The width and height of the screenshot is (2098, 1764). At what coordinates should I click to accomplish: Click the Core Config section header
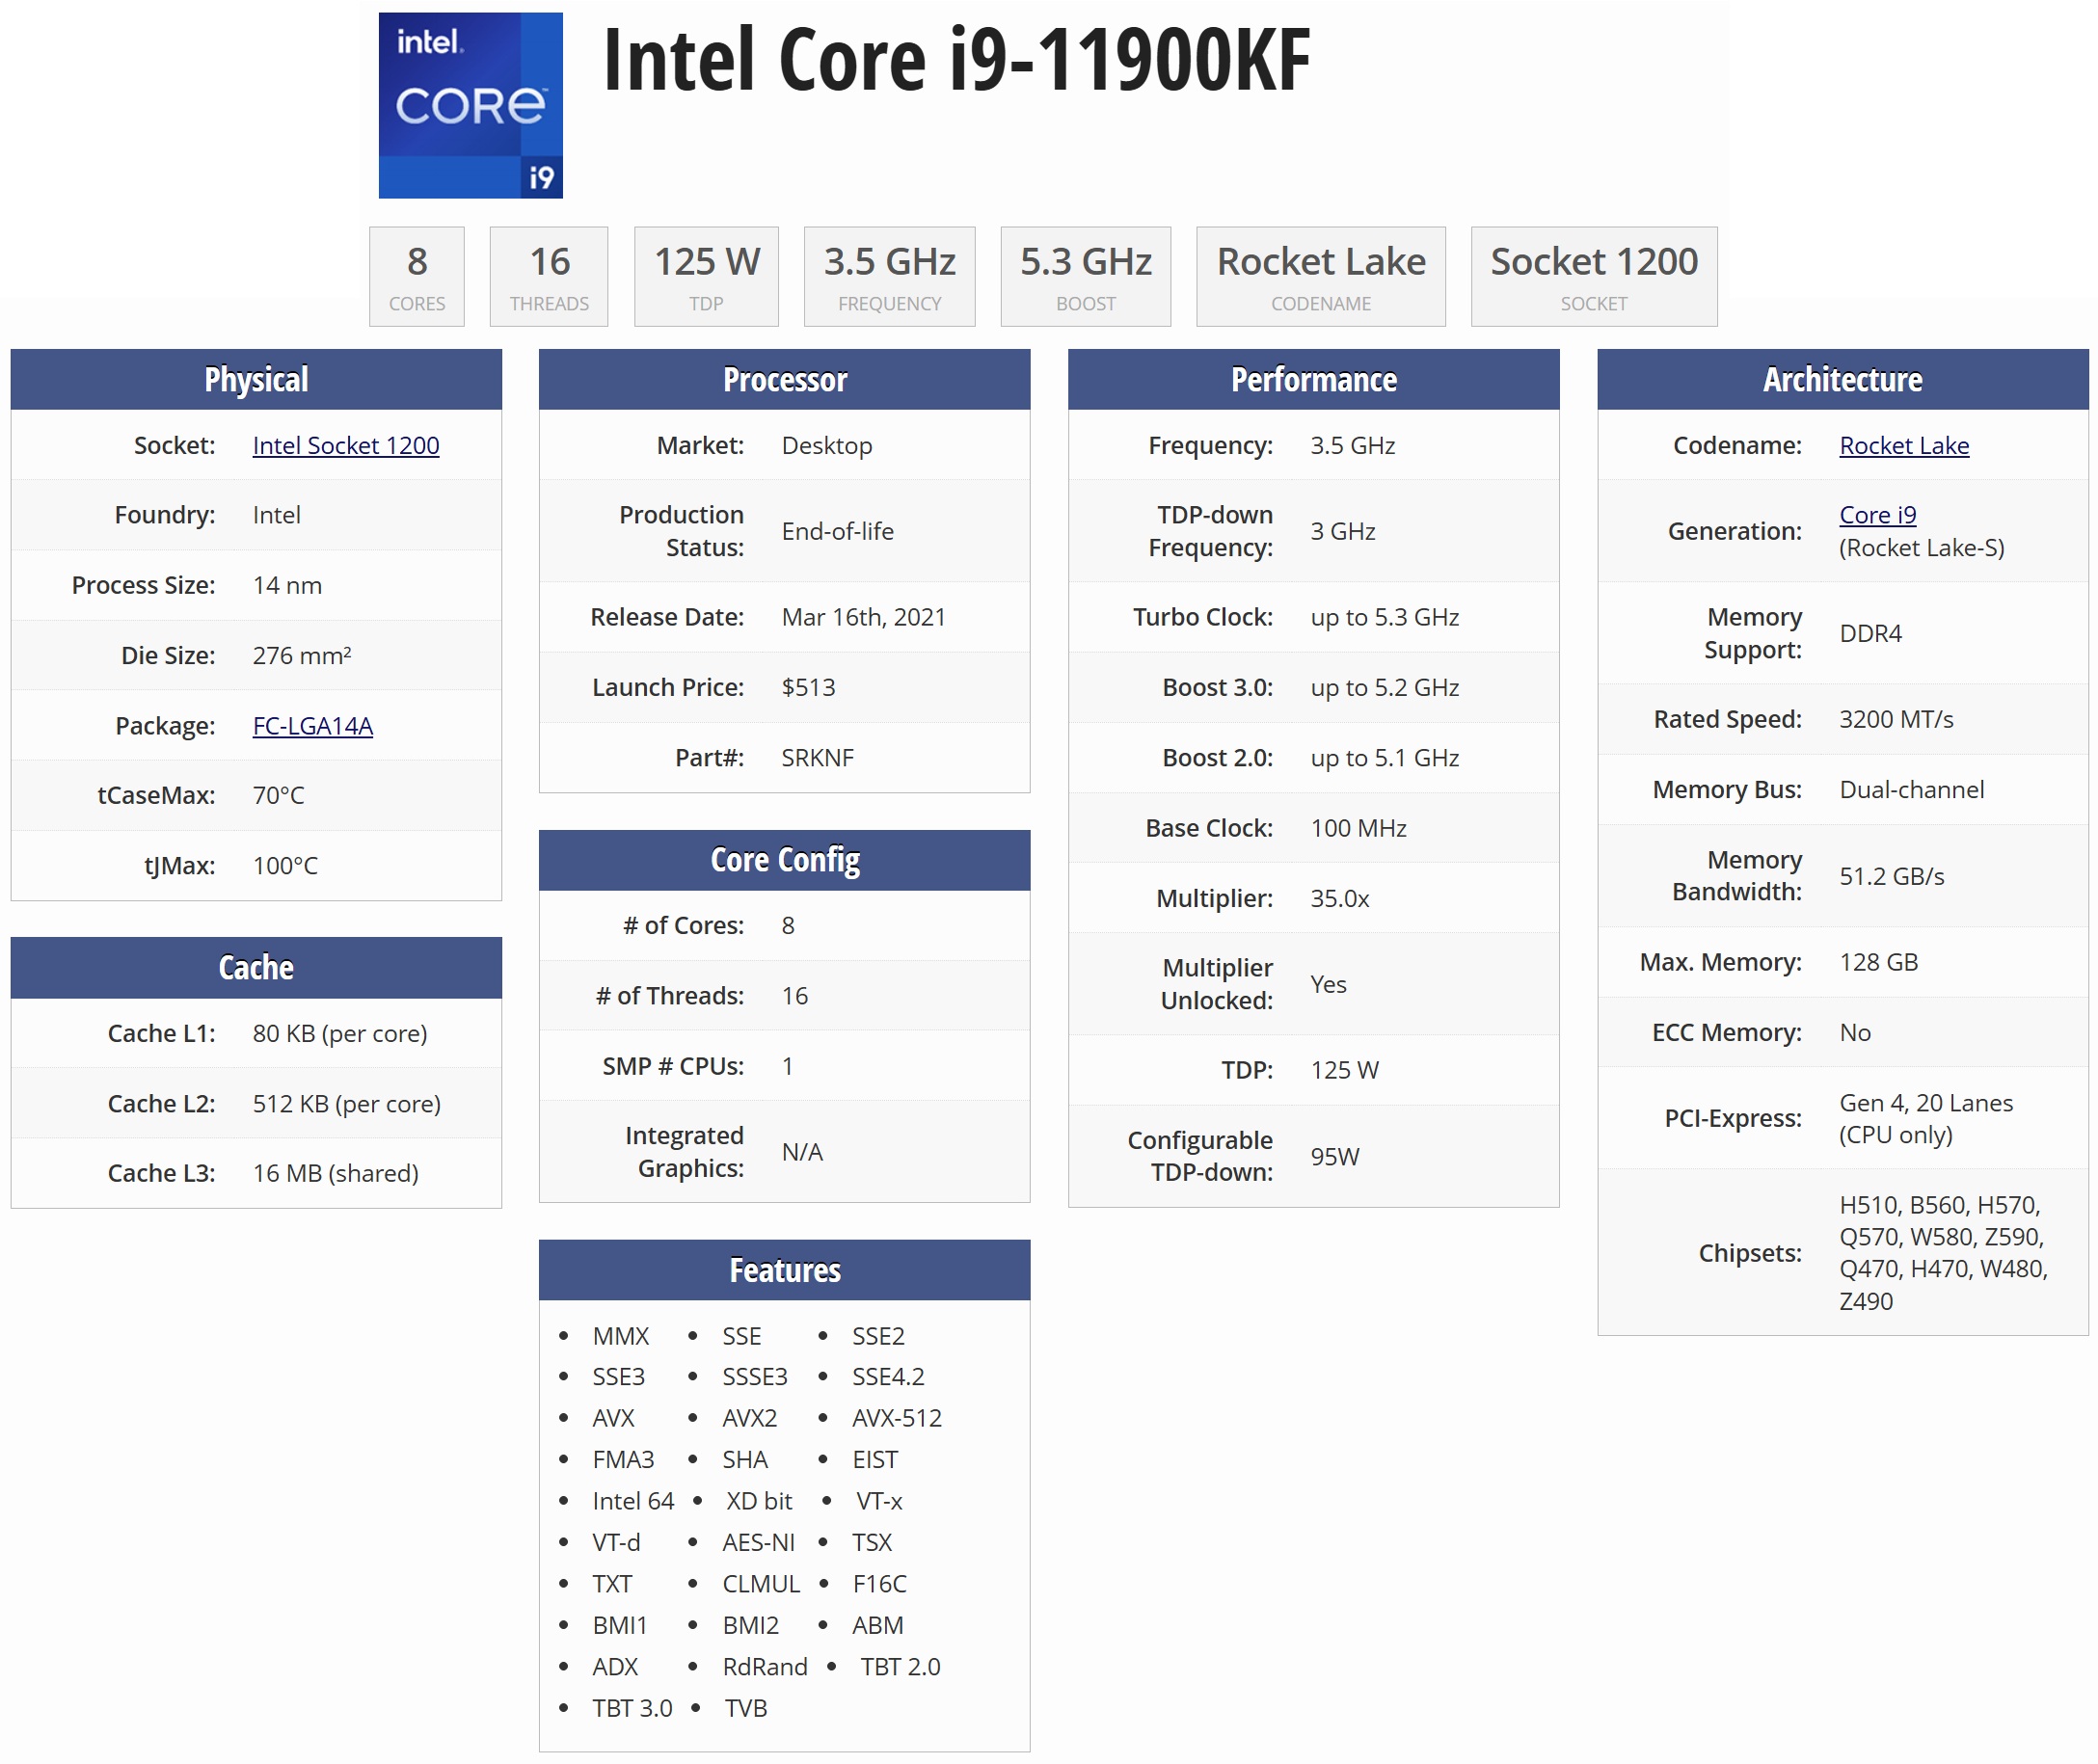tap(784, 860)
